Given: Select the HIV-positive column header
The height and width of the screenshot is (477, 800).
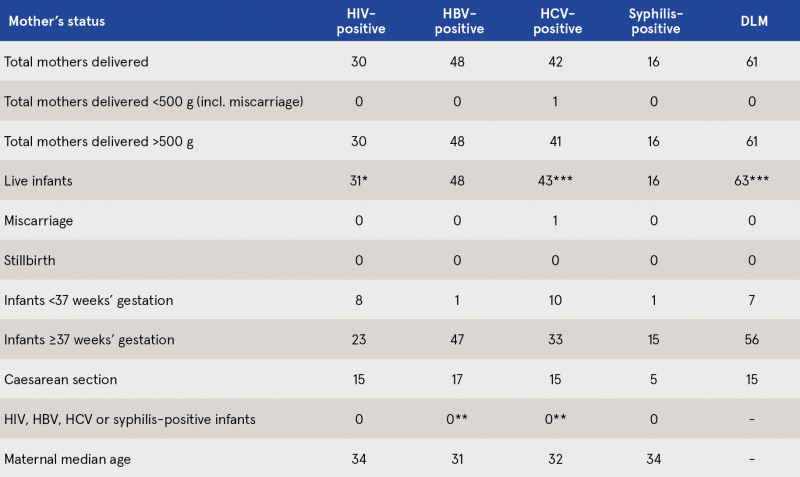Looking at the screenshot, I should tap(361, 21).
